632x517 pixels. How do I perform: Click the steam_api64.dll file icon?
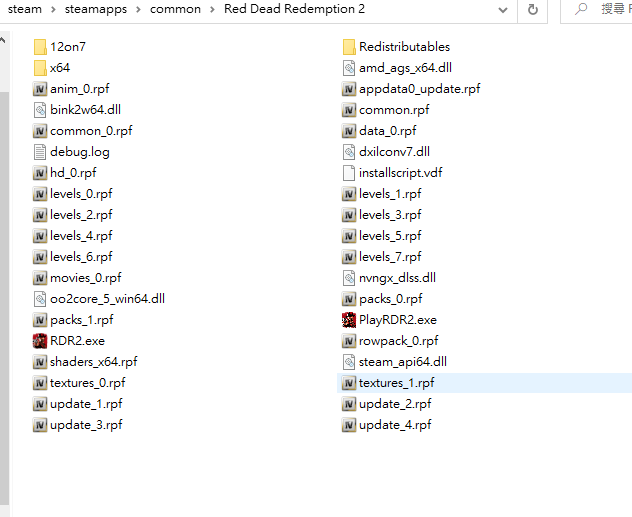tap(349, 362)
